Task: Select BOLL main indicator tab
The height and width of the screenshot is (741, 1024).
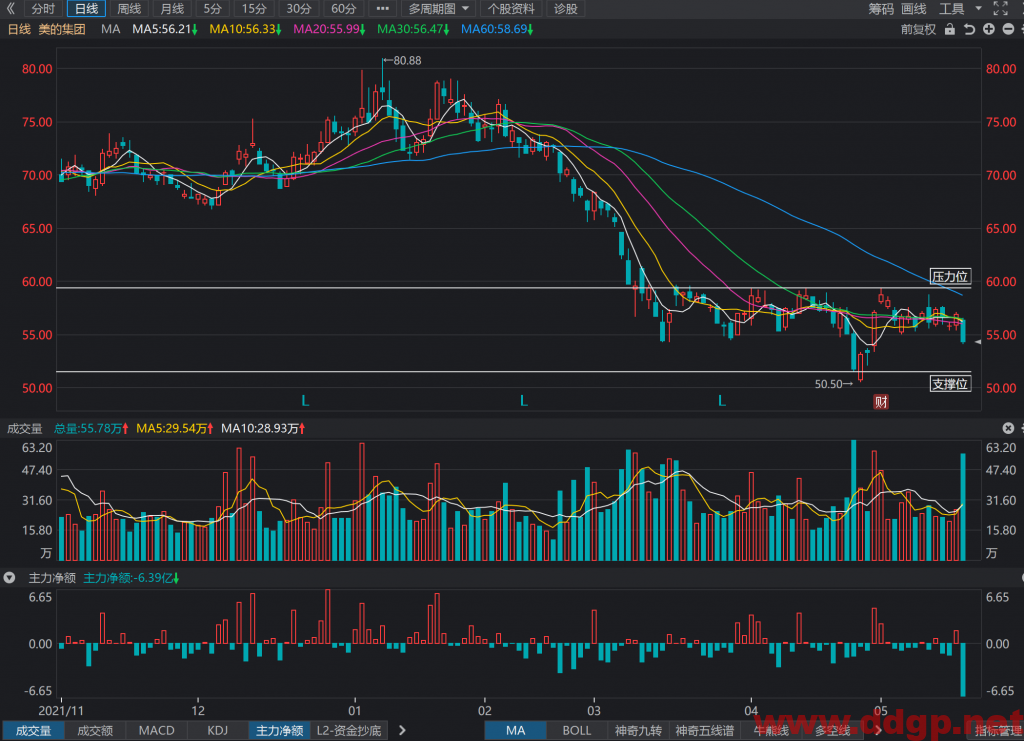Action: (x=577, y=731)
